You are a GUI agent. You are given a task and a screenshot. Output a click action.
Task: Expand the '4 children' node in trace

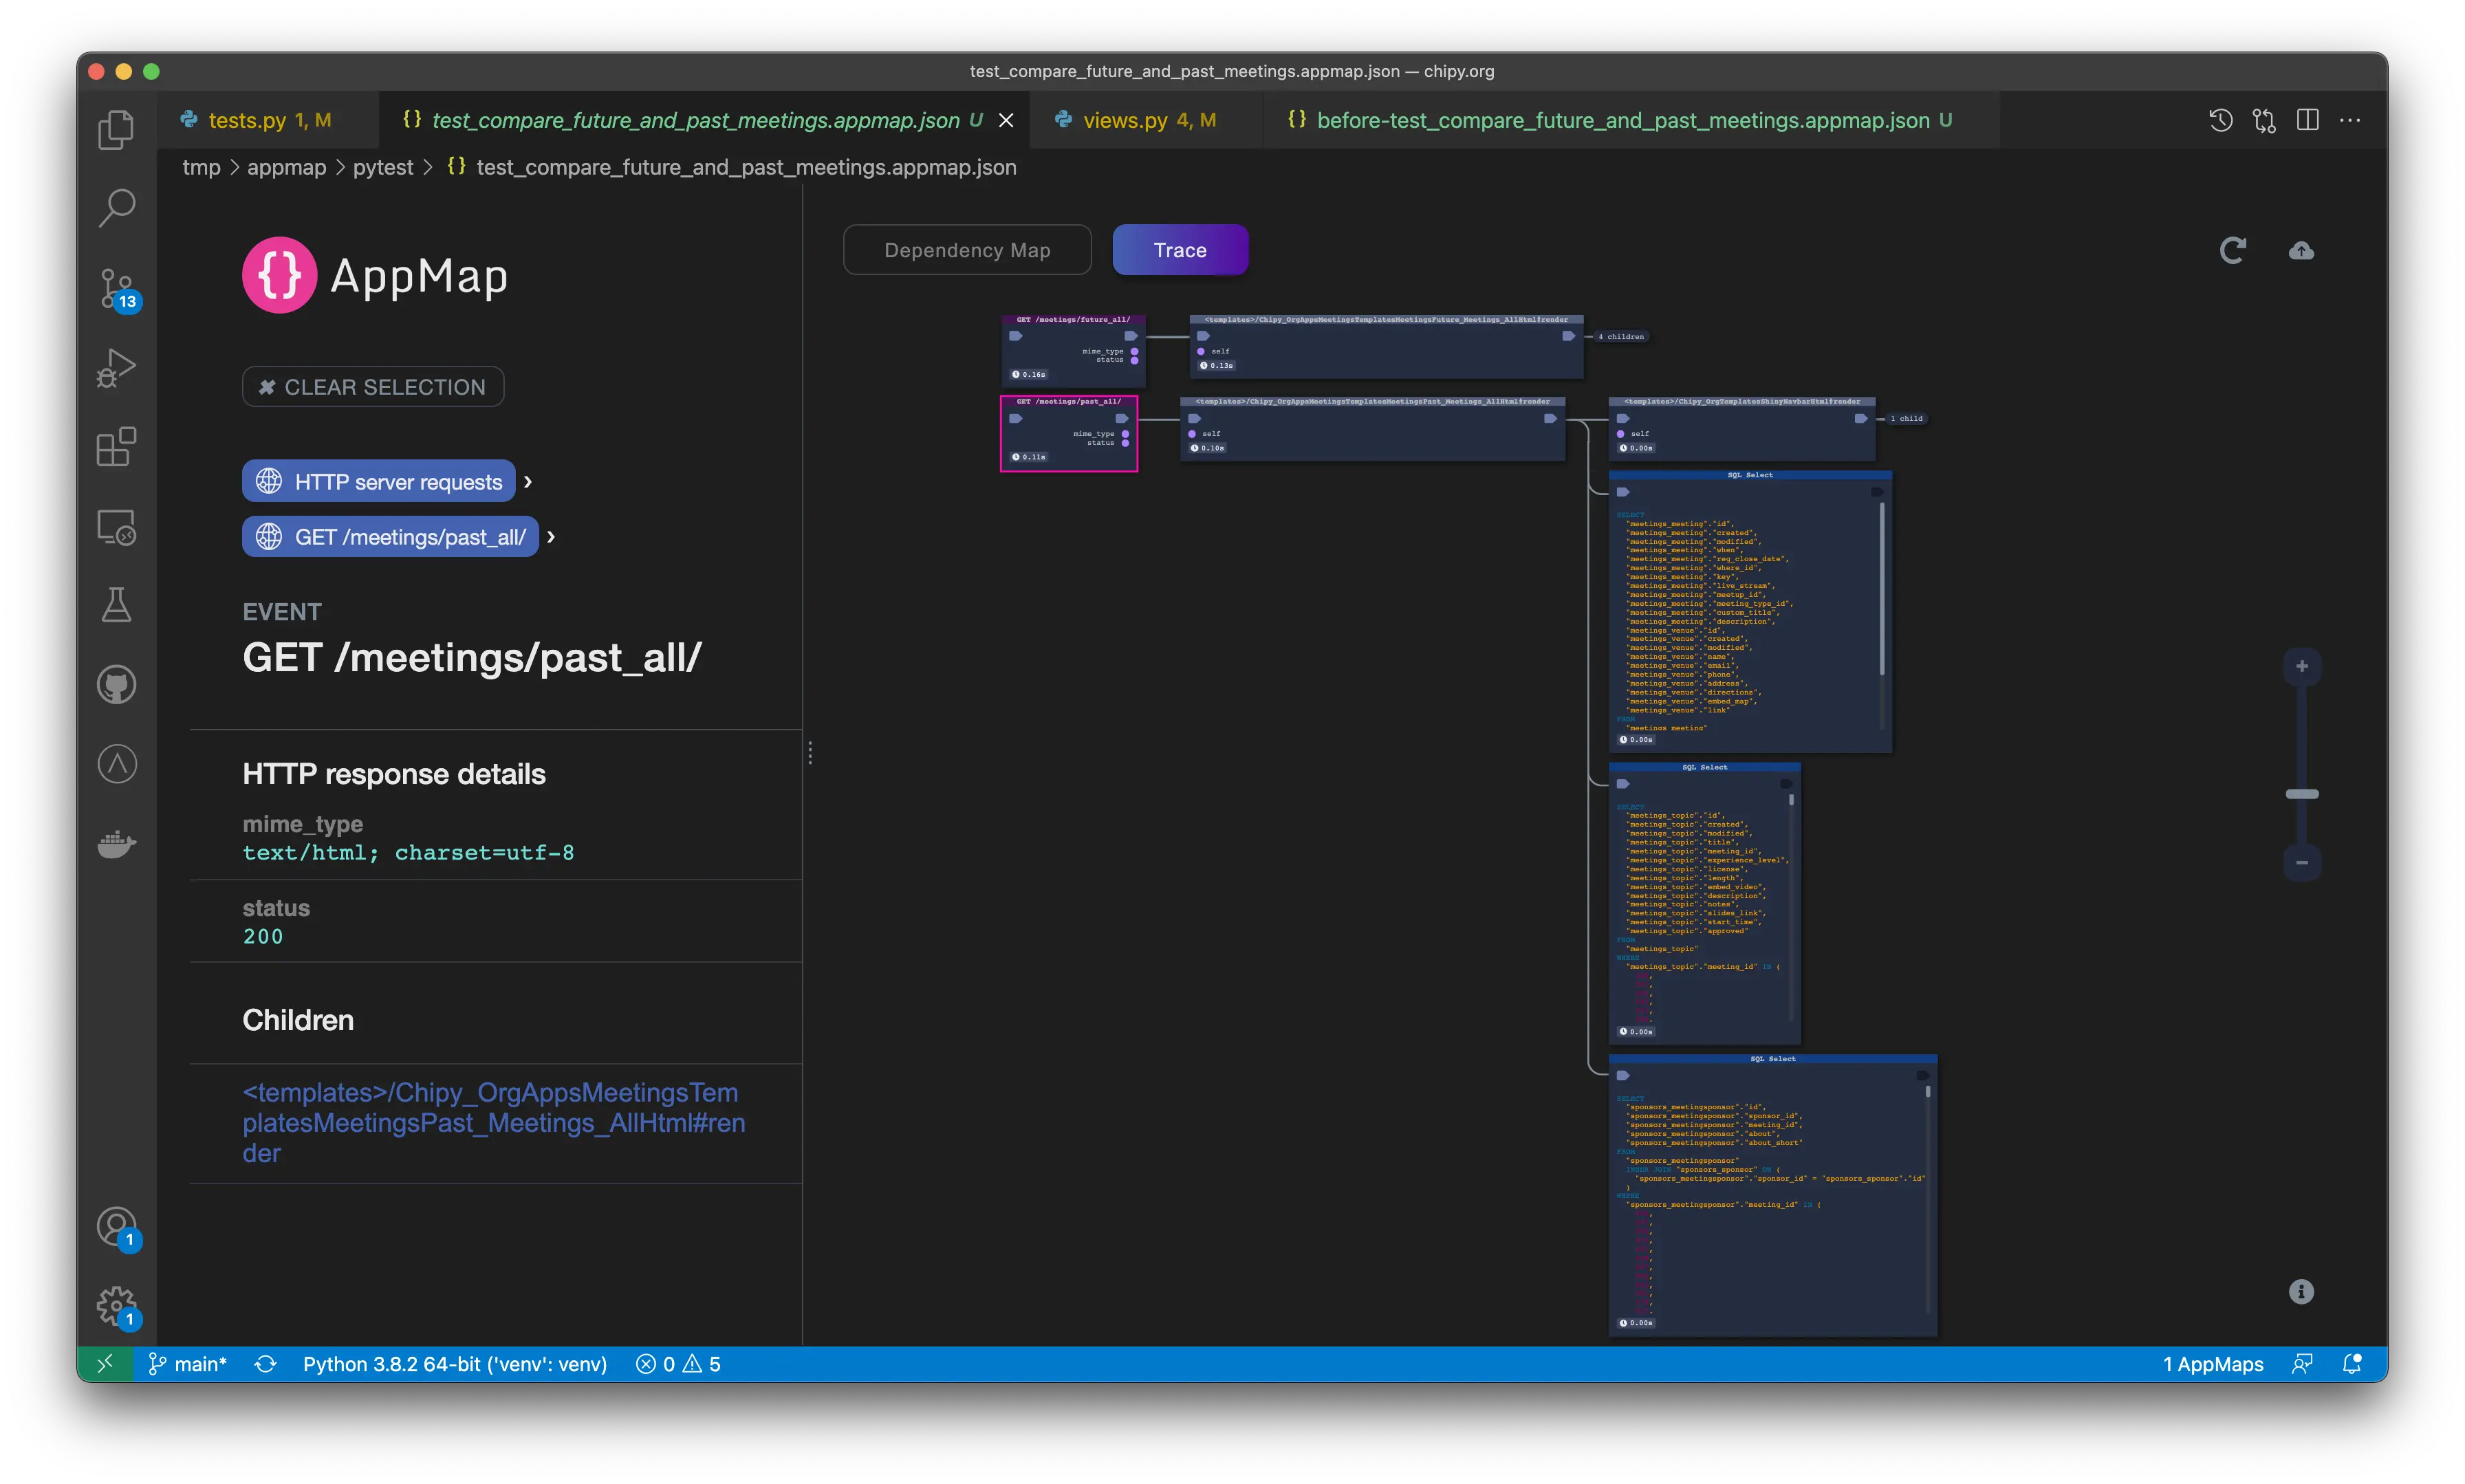[x=1621, y=336]
